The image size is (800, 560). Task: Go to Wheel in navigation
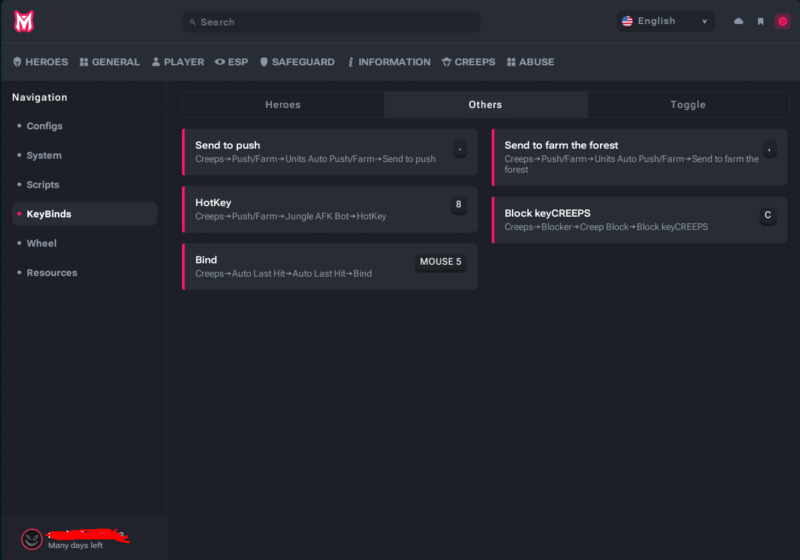[41, 243]
